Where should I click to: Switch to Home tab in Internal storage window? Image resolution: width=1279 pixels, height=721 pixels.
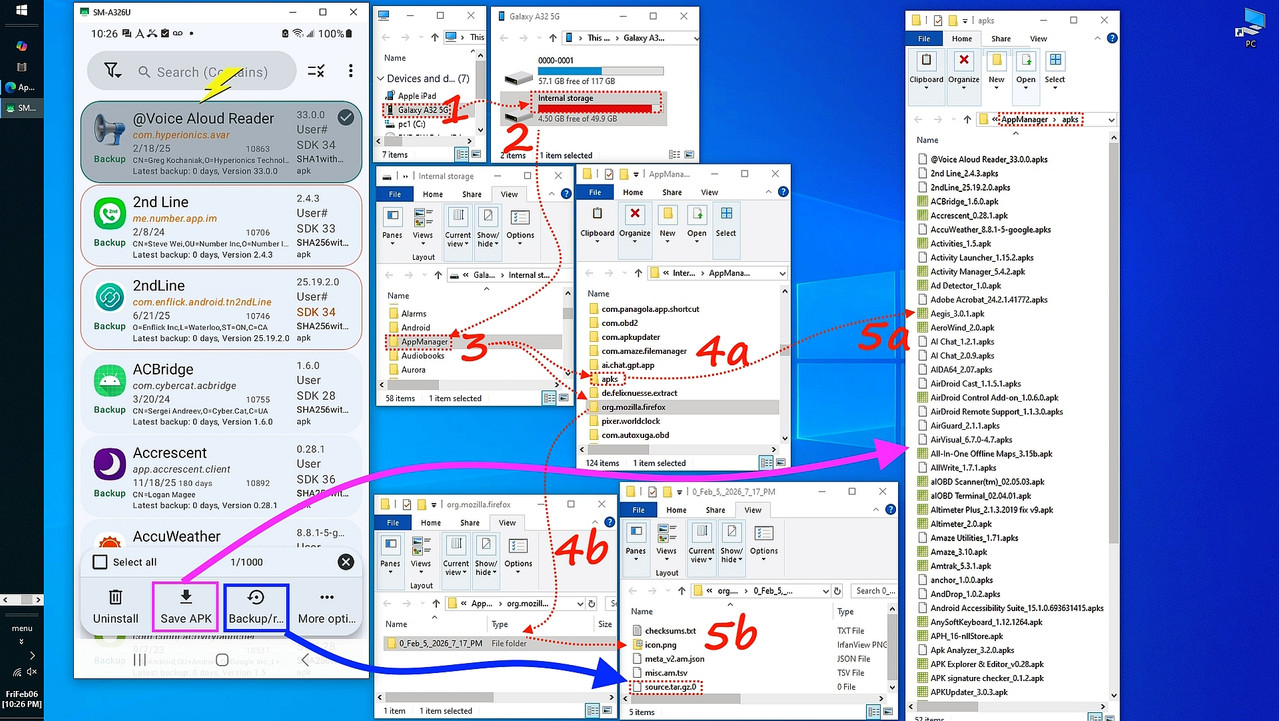(x=432, y=195)
